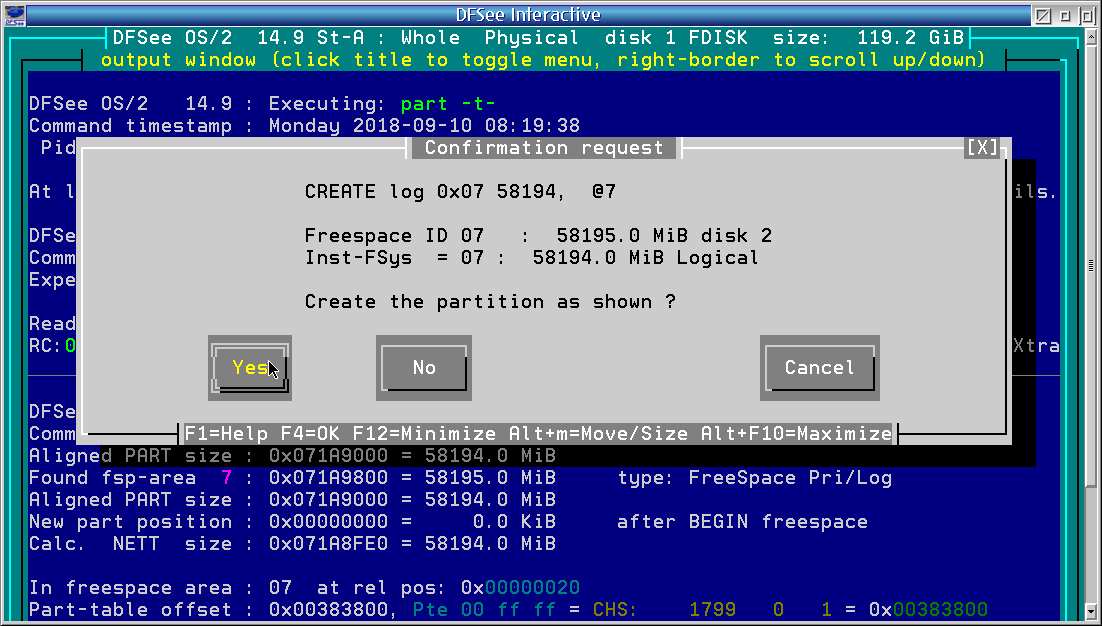Click the small minimize square in title bar
The height and width of the screenshot is (626, 1102).
coord(1065,15)
